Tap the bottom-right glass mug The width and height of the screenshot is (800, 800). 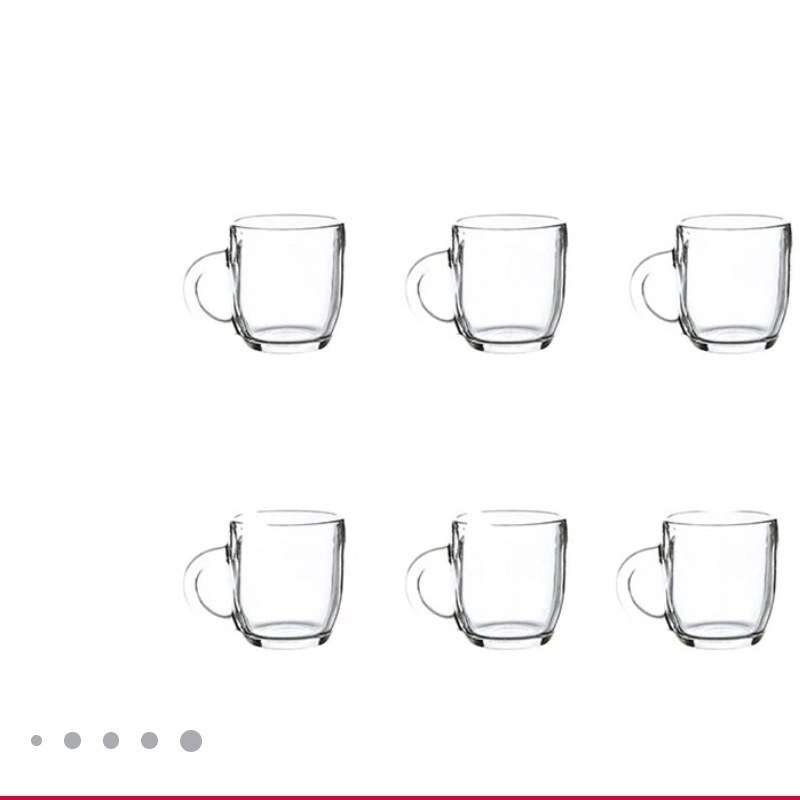coord(697,579)
